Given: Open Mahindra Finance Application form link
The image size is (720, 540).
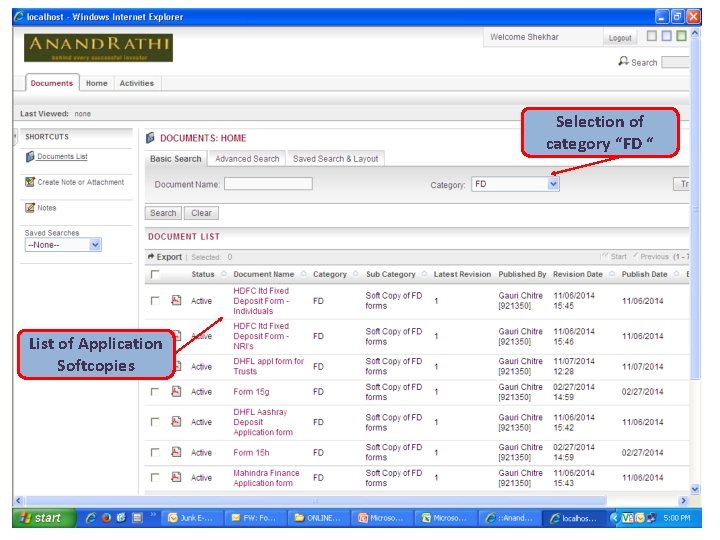Looking at the screenshot, I should click(266, 478).
